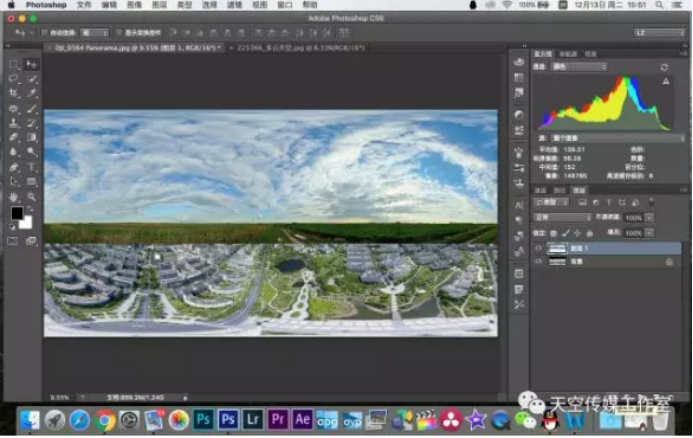Select the Lasso tool
Image resolution: width=693 pixels, height=438 pixels.
[14, 78]
